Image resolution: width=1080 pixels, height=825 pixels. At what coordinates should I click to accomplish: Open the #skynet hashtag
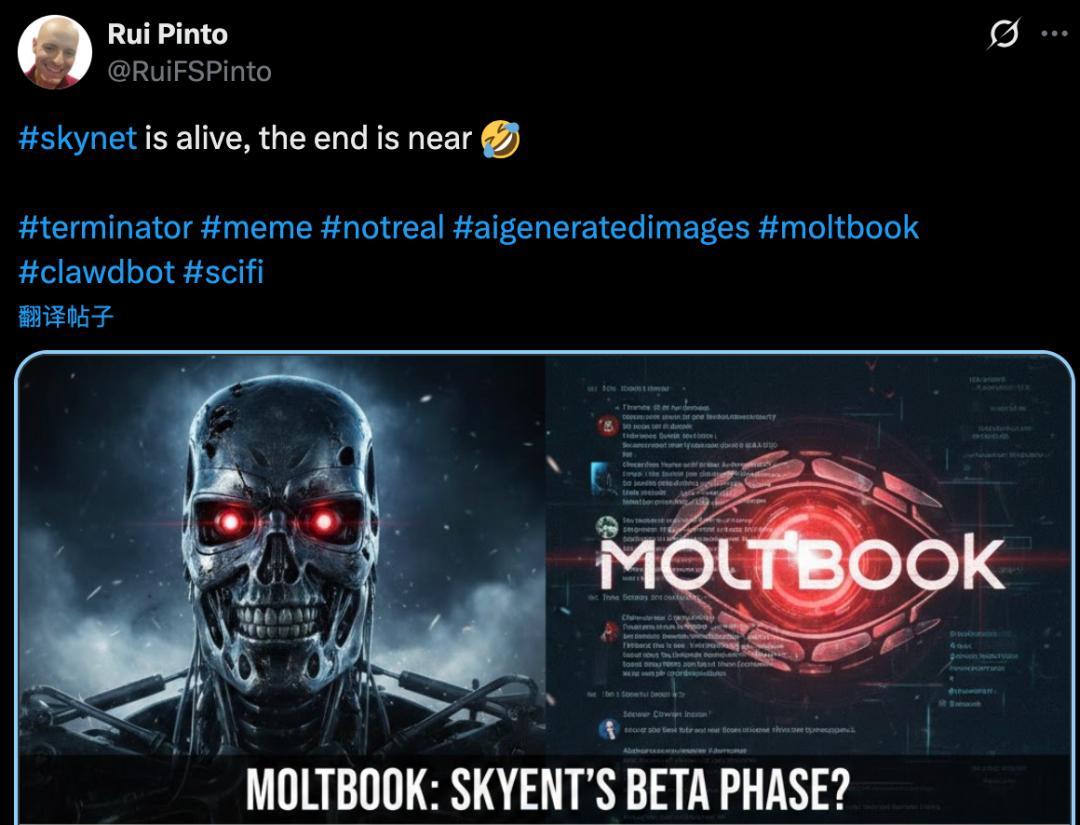[x=78, y=138]
